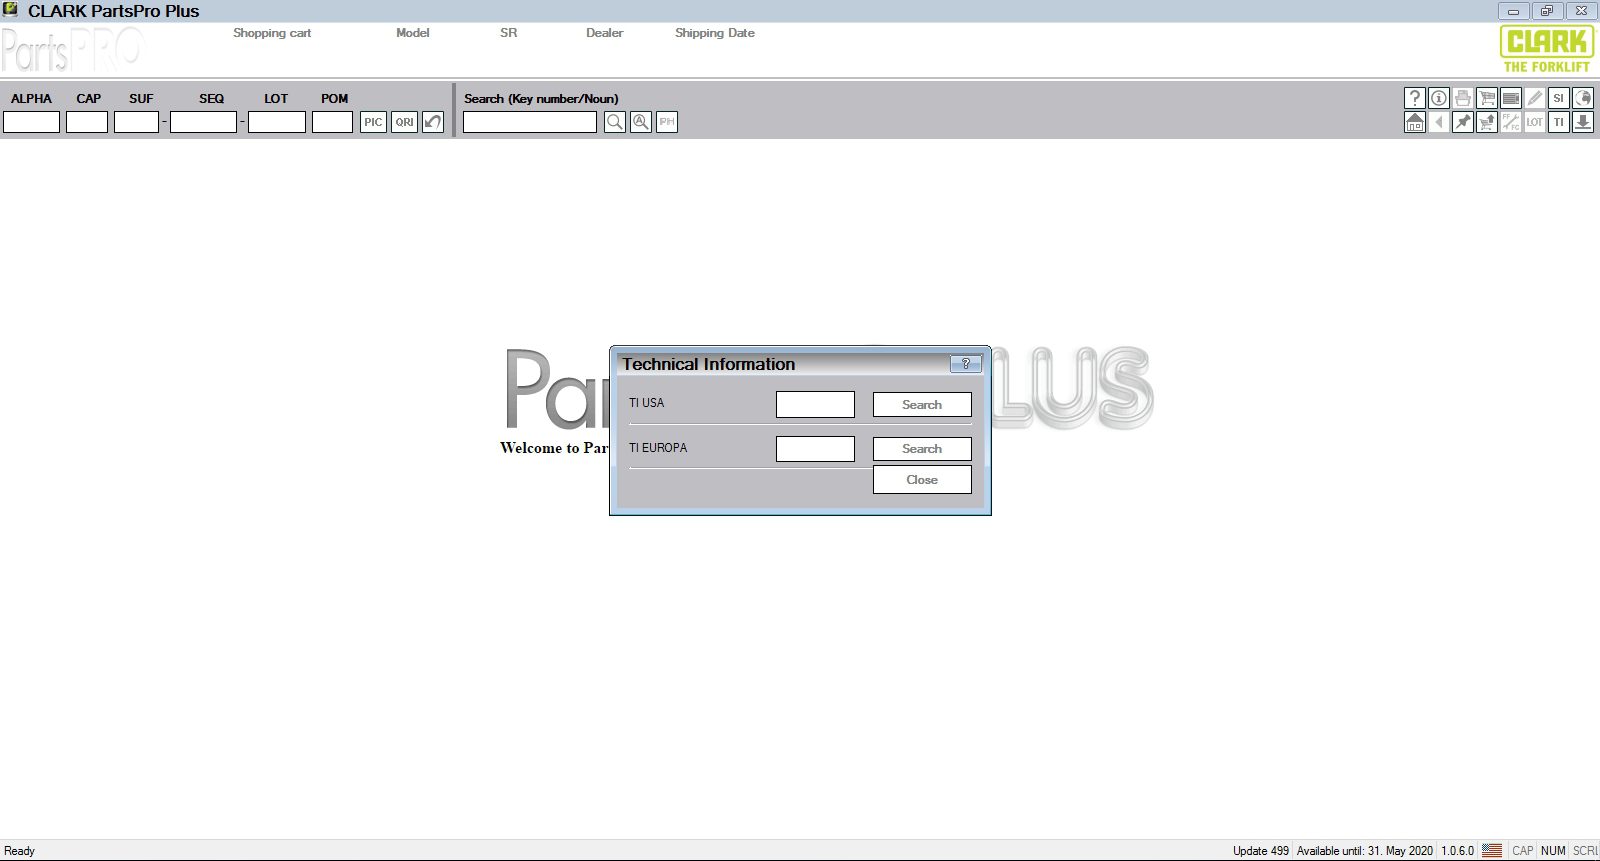This screenshot has height=861, width=1600.
Task: Click the magnifier search icon
Action: click(615, 122)
